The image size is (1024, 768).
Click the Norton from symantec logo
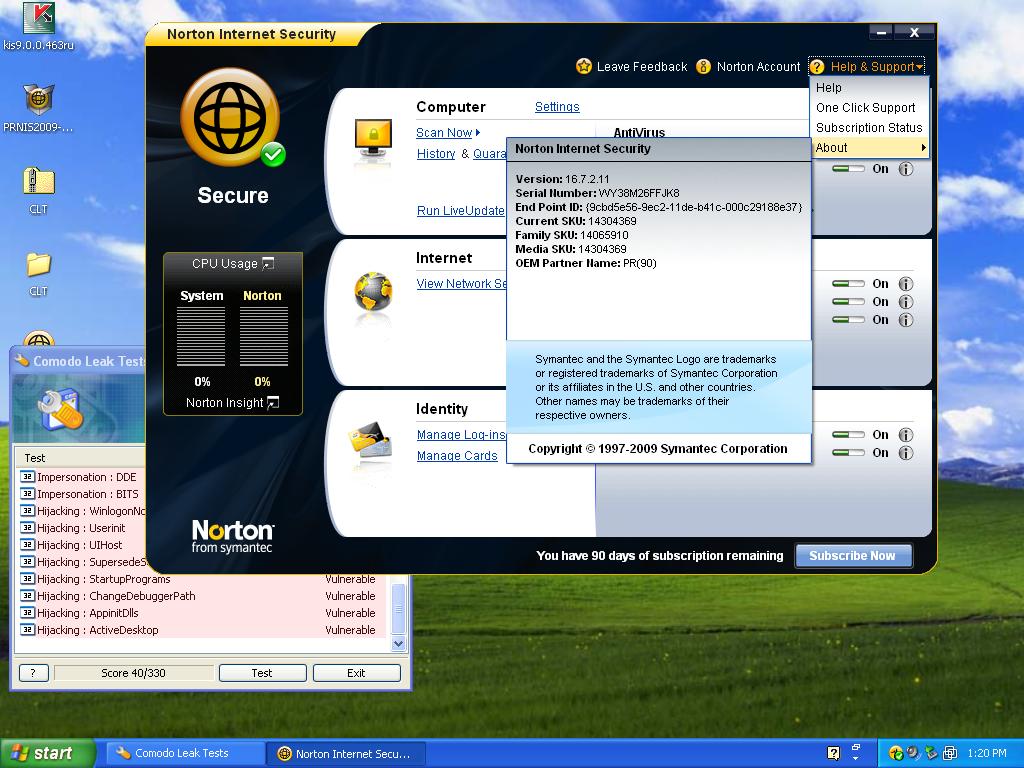(x=232, y=536)
